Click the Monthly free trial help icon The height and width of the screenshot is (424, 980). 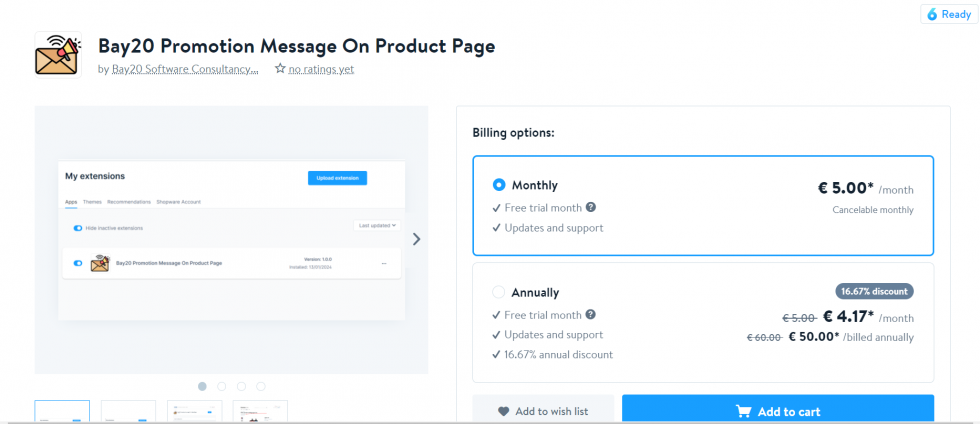[x=591, y=207]
